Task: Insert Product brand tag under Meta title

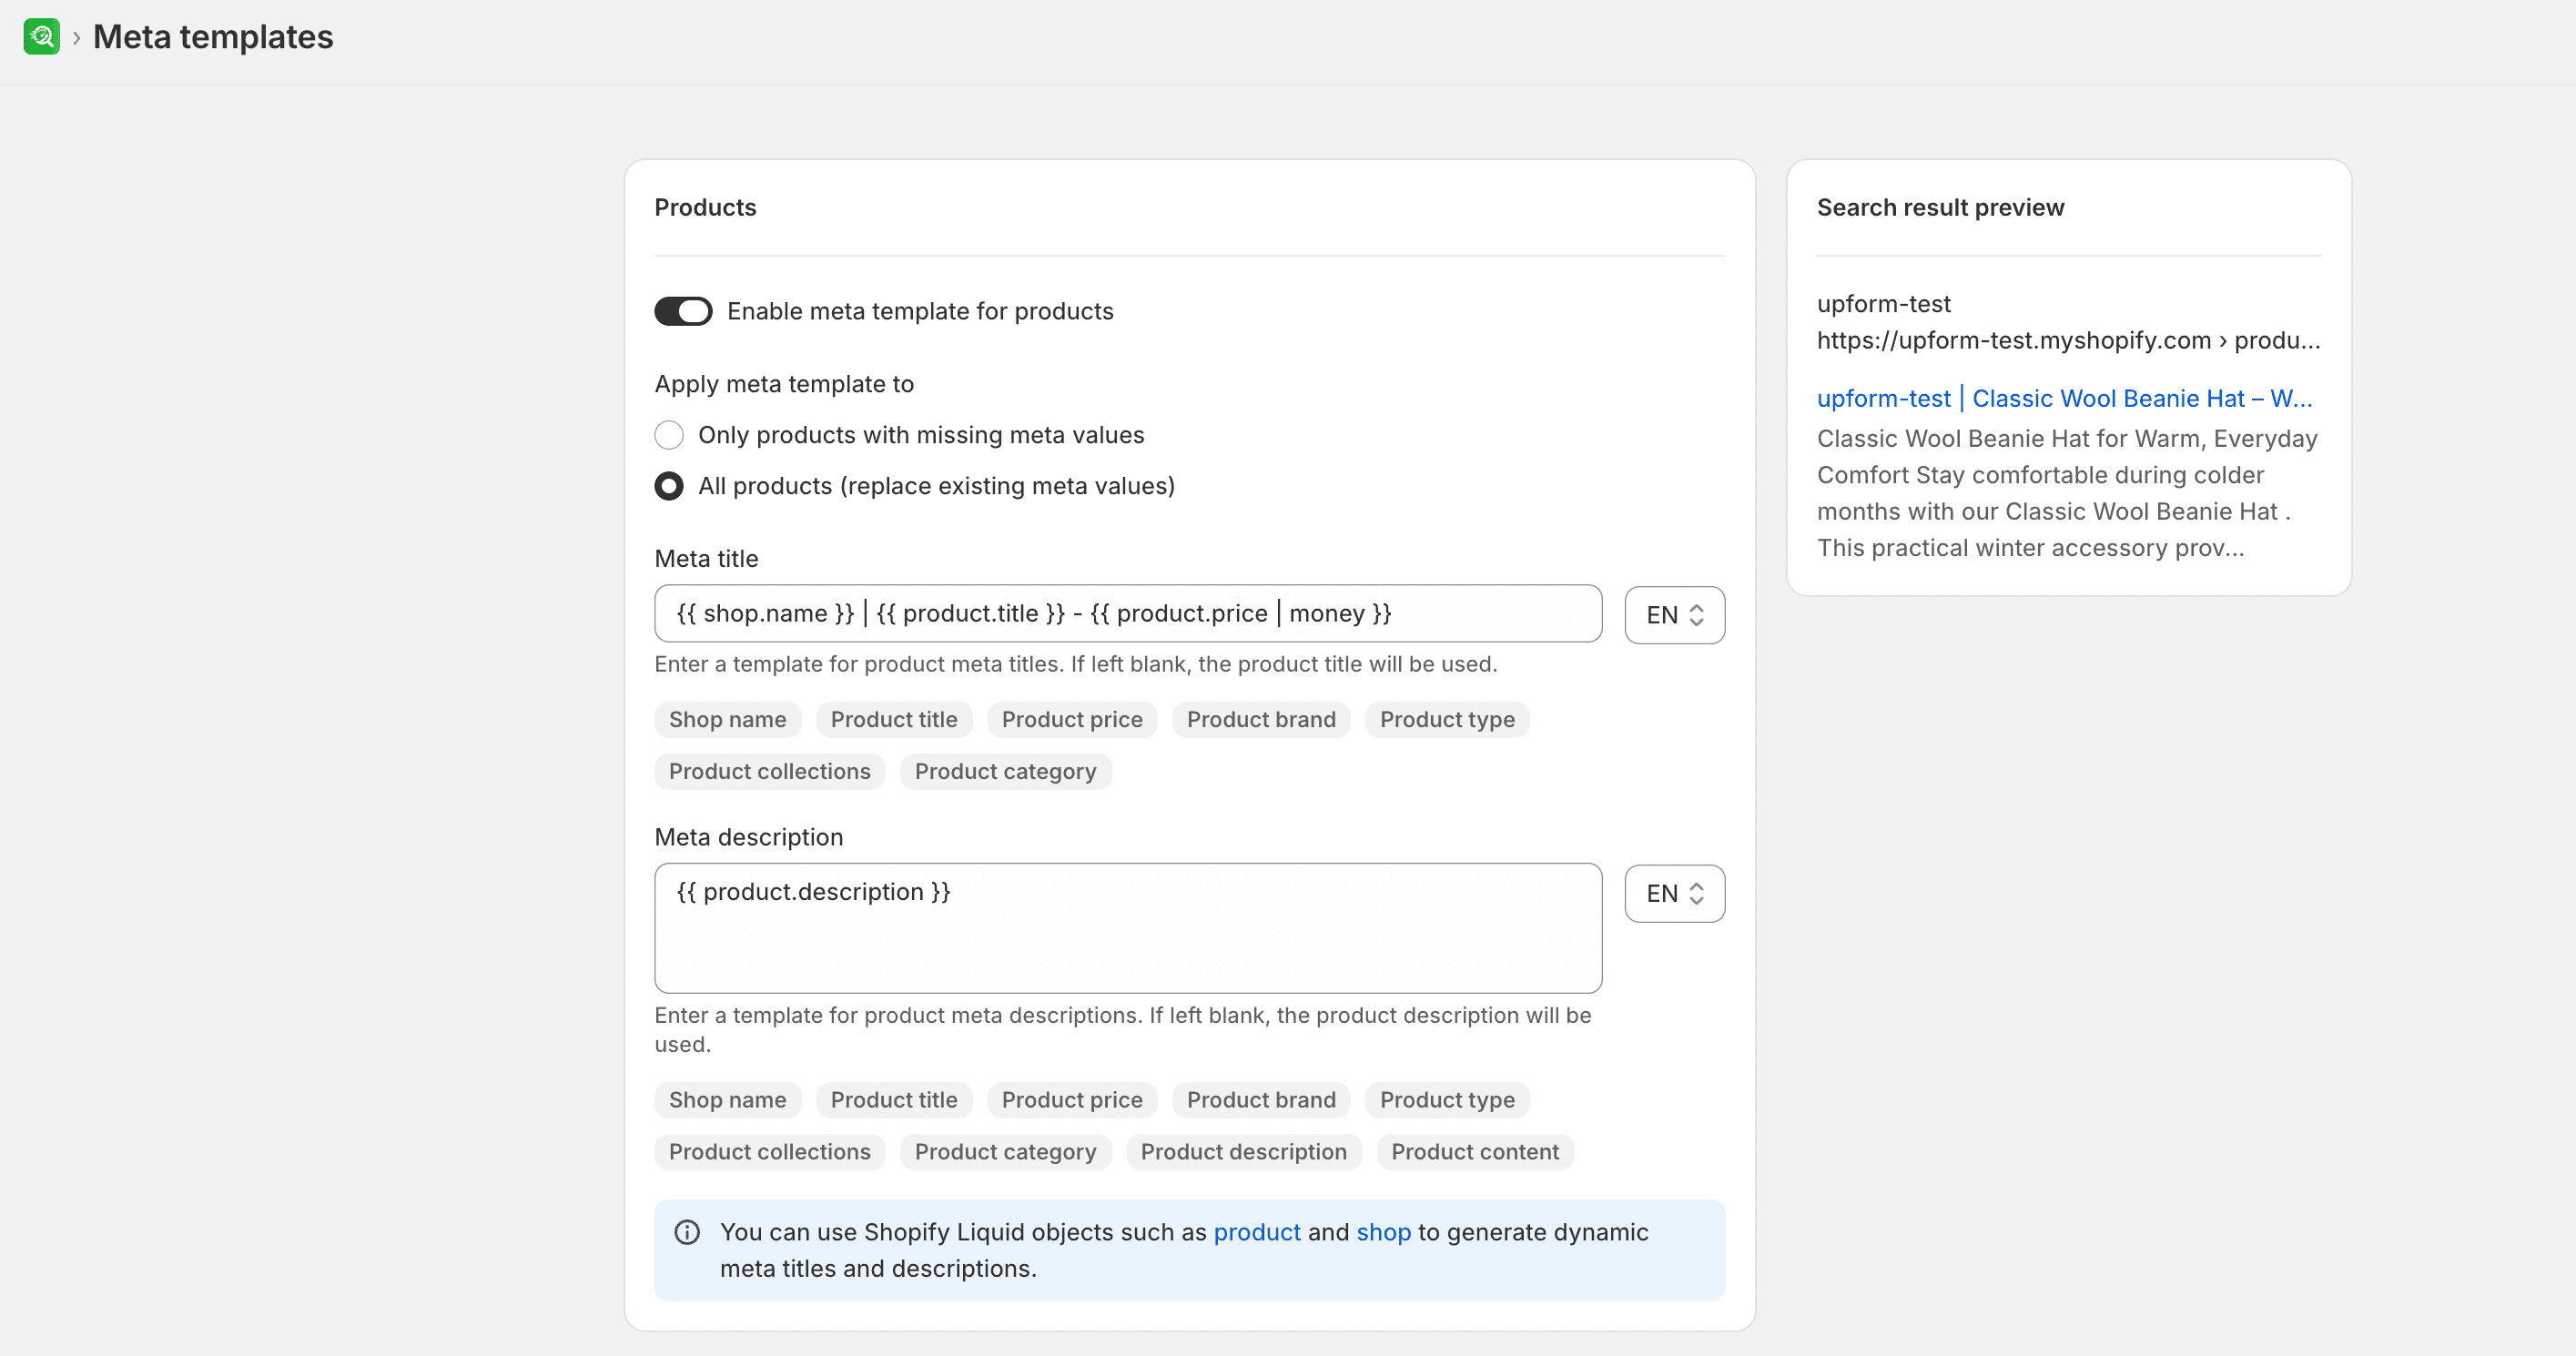Action: coord(1261,720)
